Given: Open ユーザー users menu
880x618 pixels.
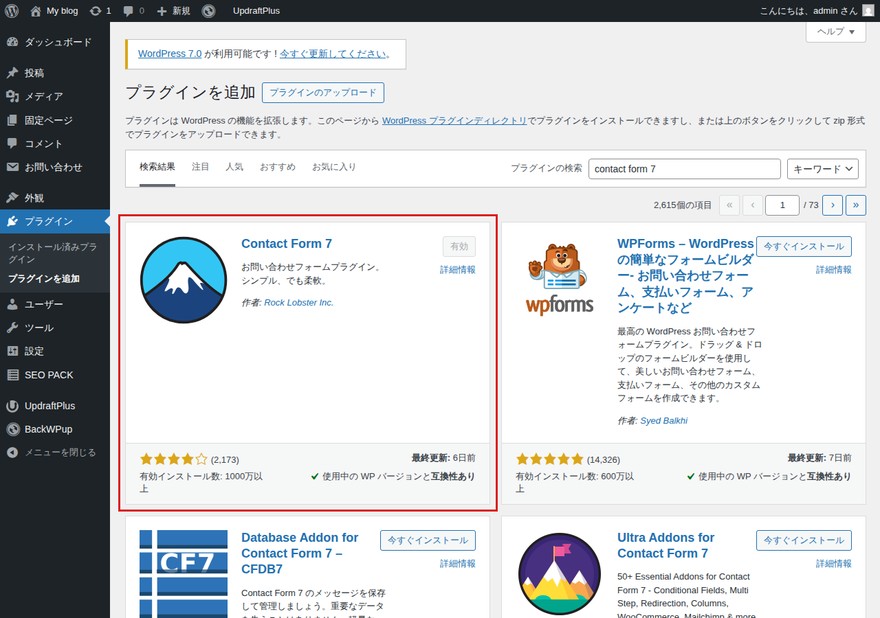Looking at the screenshot, I should point(55,304).
